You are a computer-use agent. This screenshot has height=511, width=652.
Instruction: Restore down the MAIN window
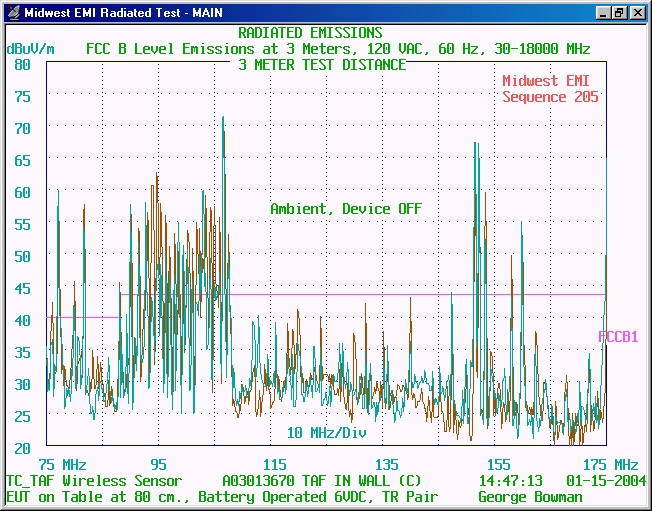620,13
